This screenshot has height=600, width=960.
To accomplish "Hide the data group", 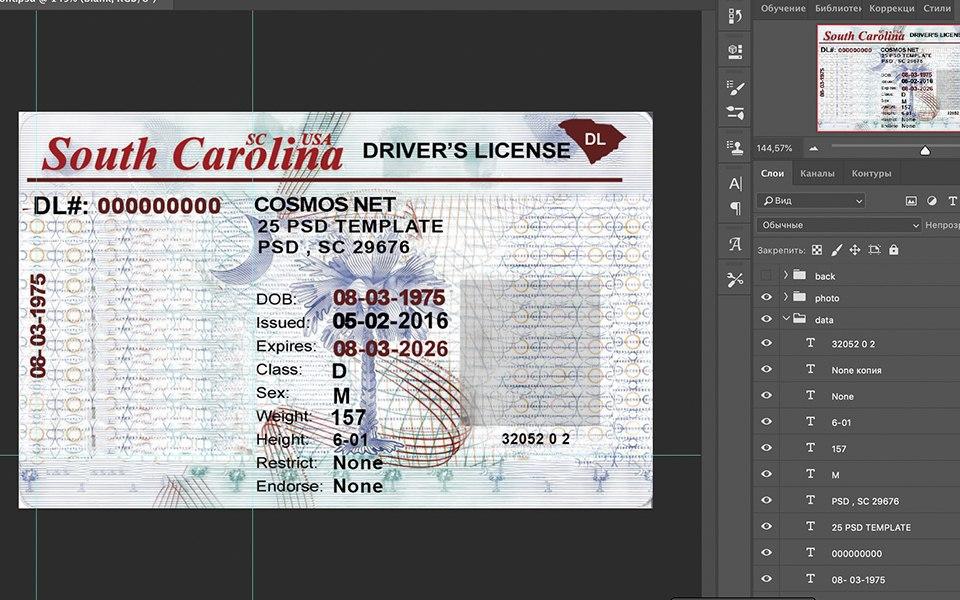I will click(x=767, y=319).
